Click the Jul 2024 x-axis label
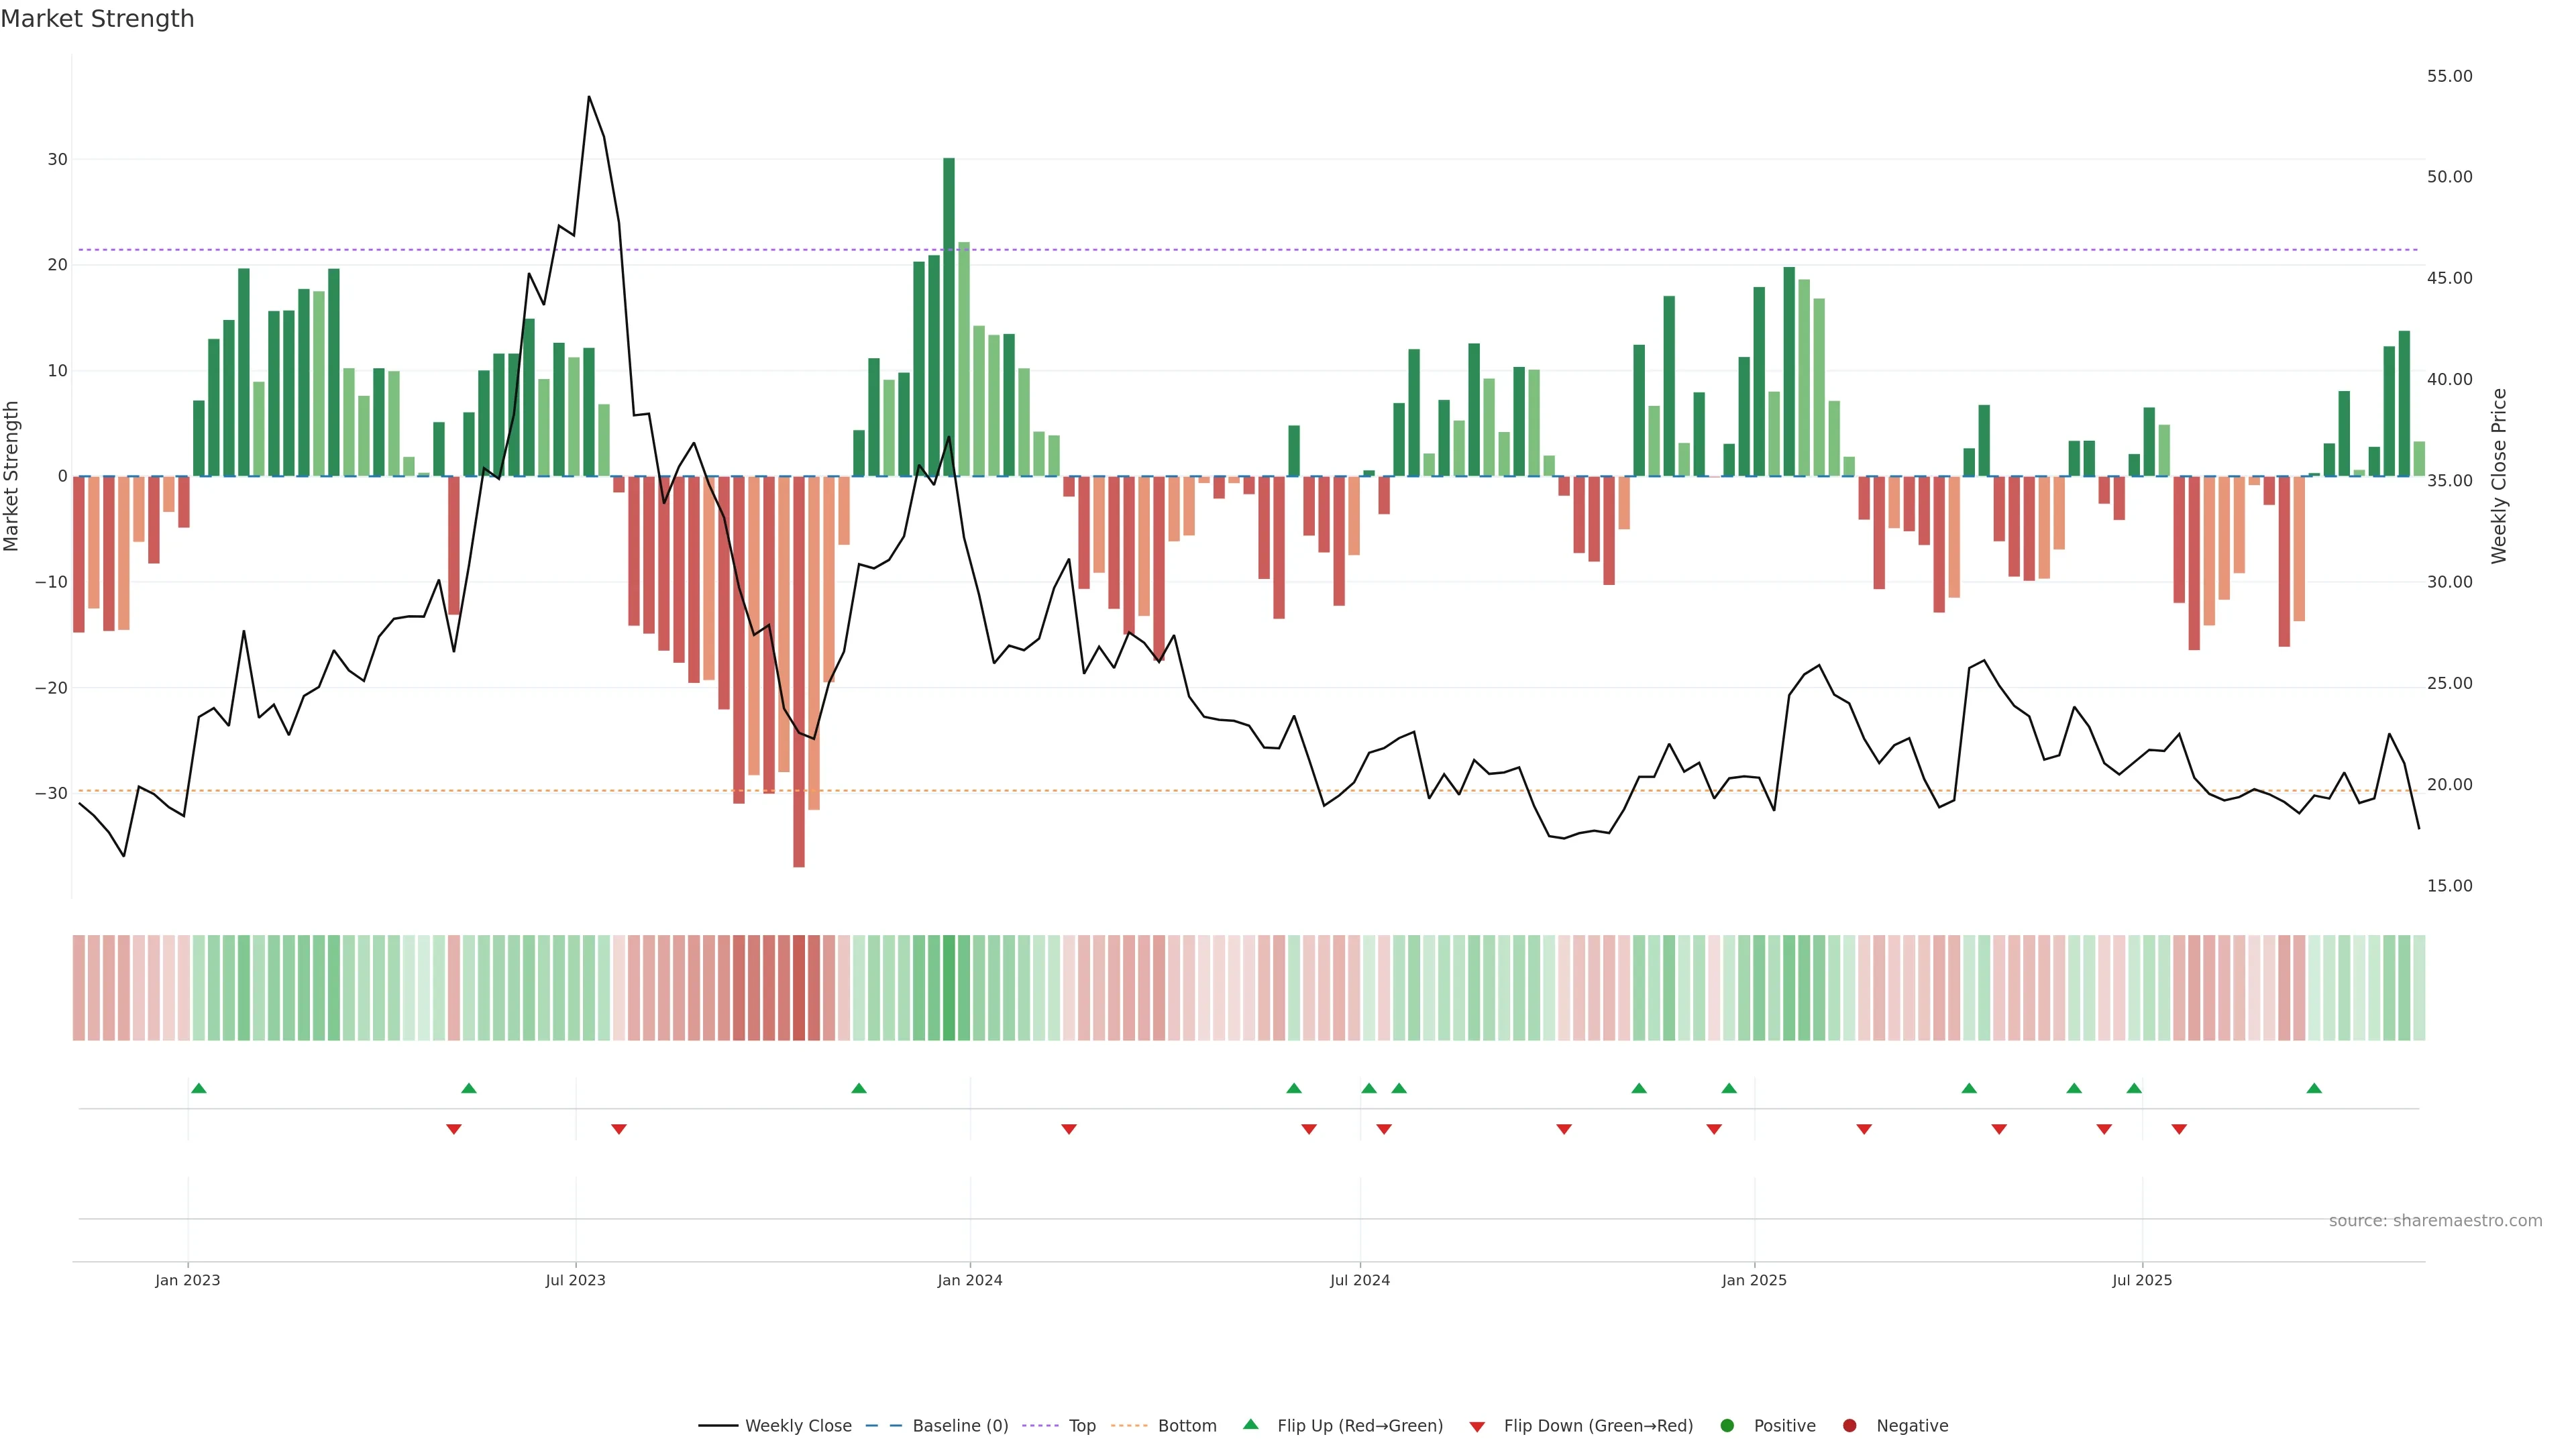Viewport: 2576px width, 1449px height. pyautogui.click(x=1359, y=1280)
